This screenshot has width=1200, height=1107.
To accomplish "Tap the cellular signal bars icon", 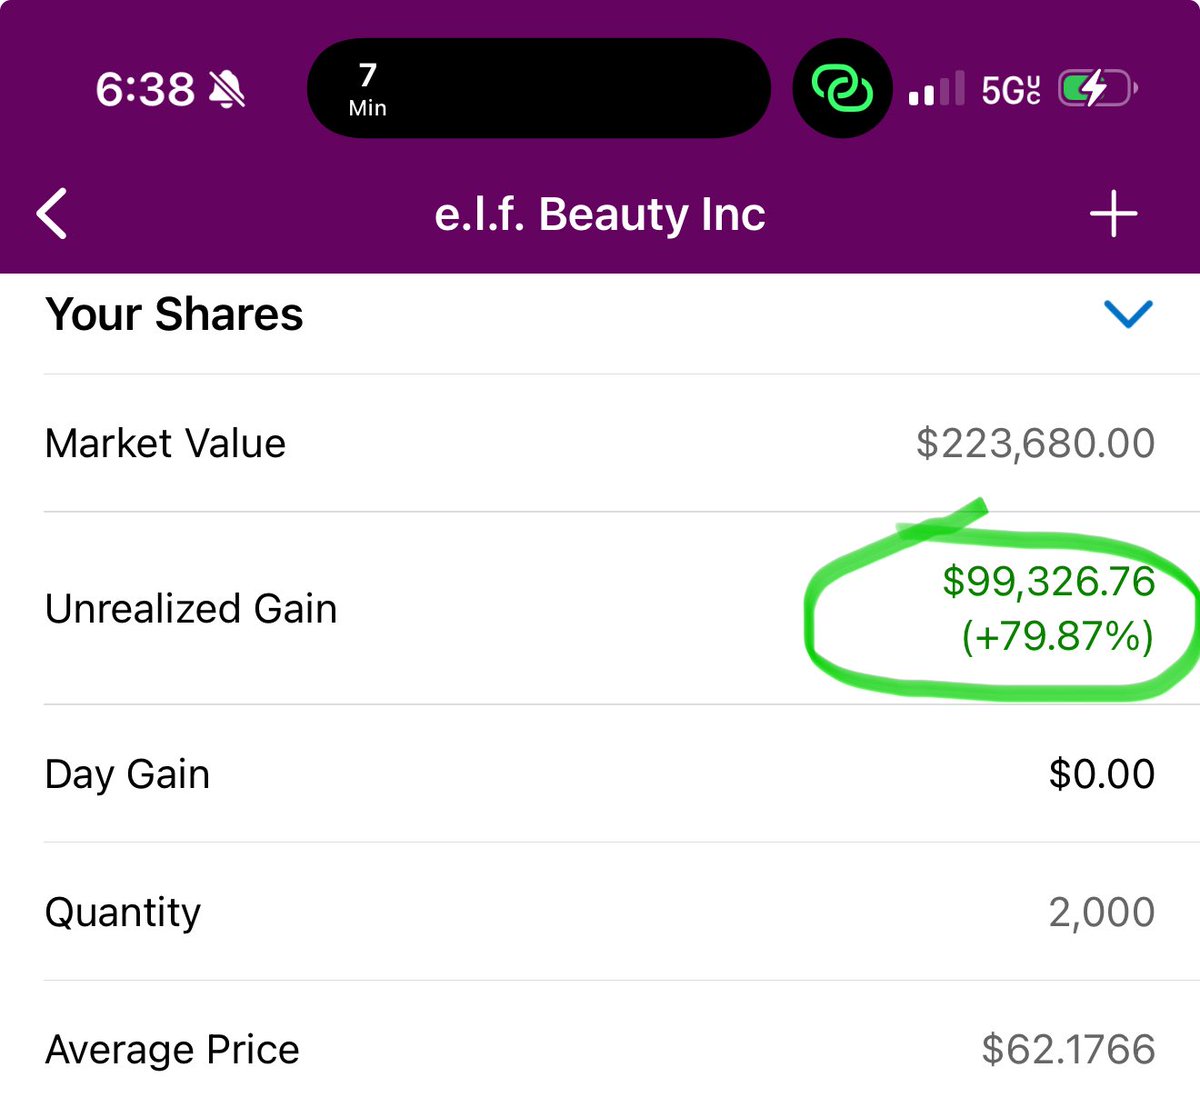I will pyautogui.click(x=936, y=89).
